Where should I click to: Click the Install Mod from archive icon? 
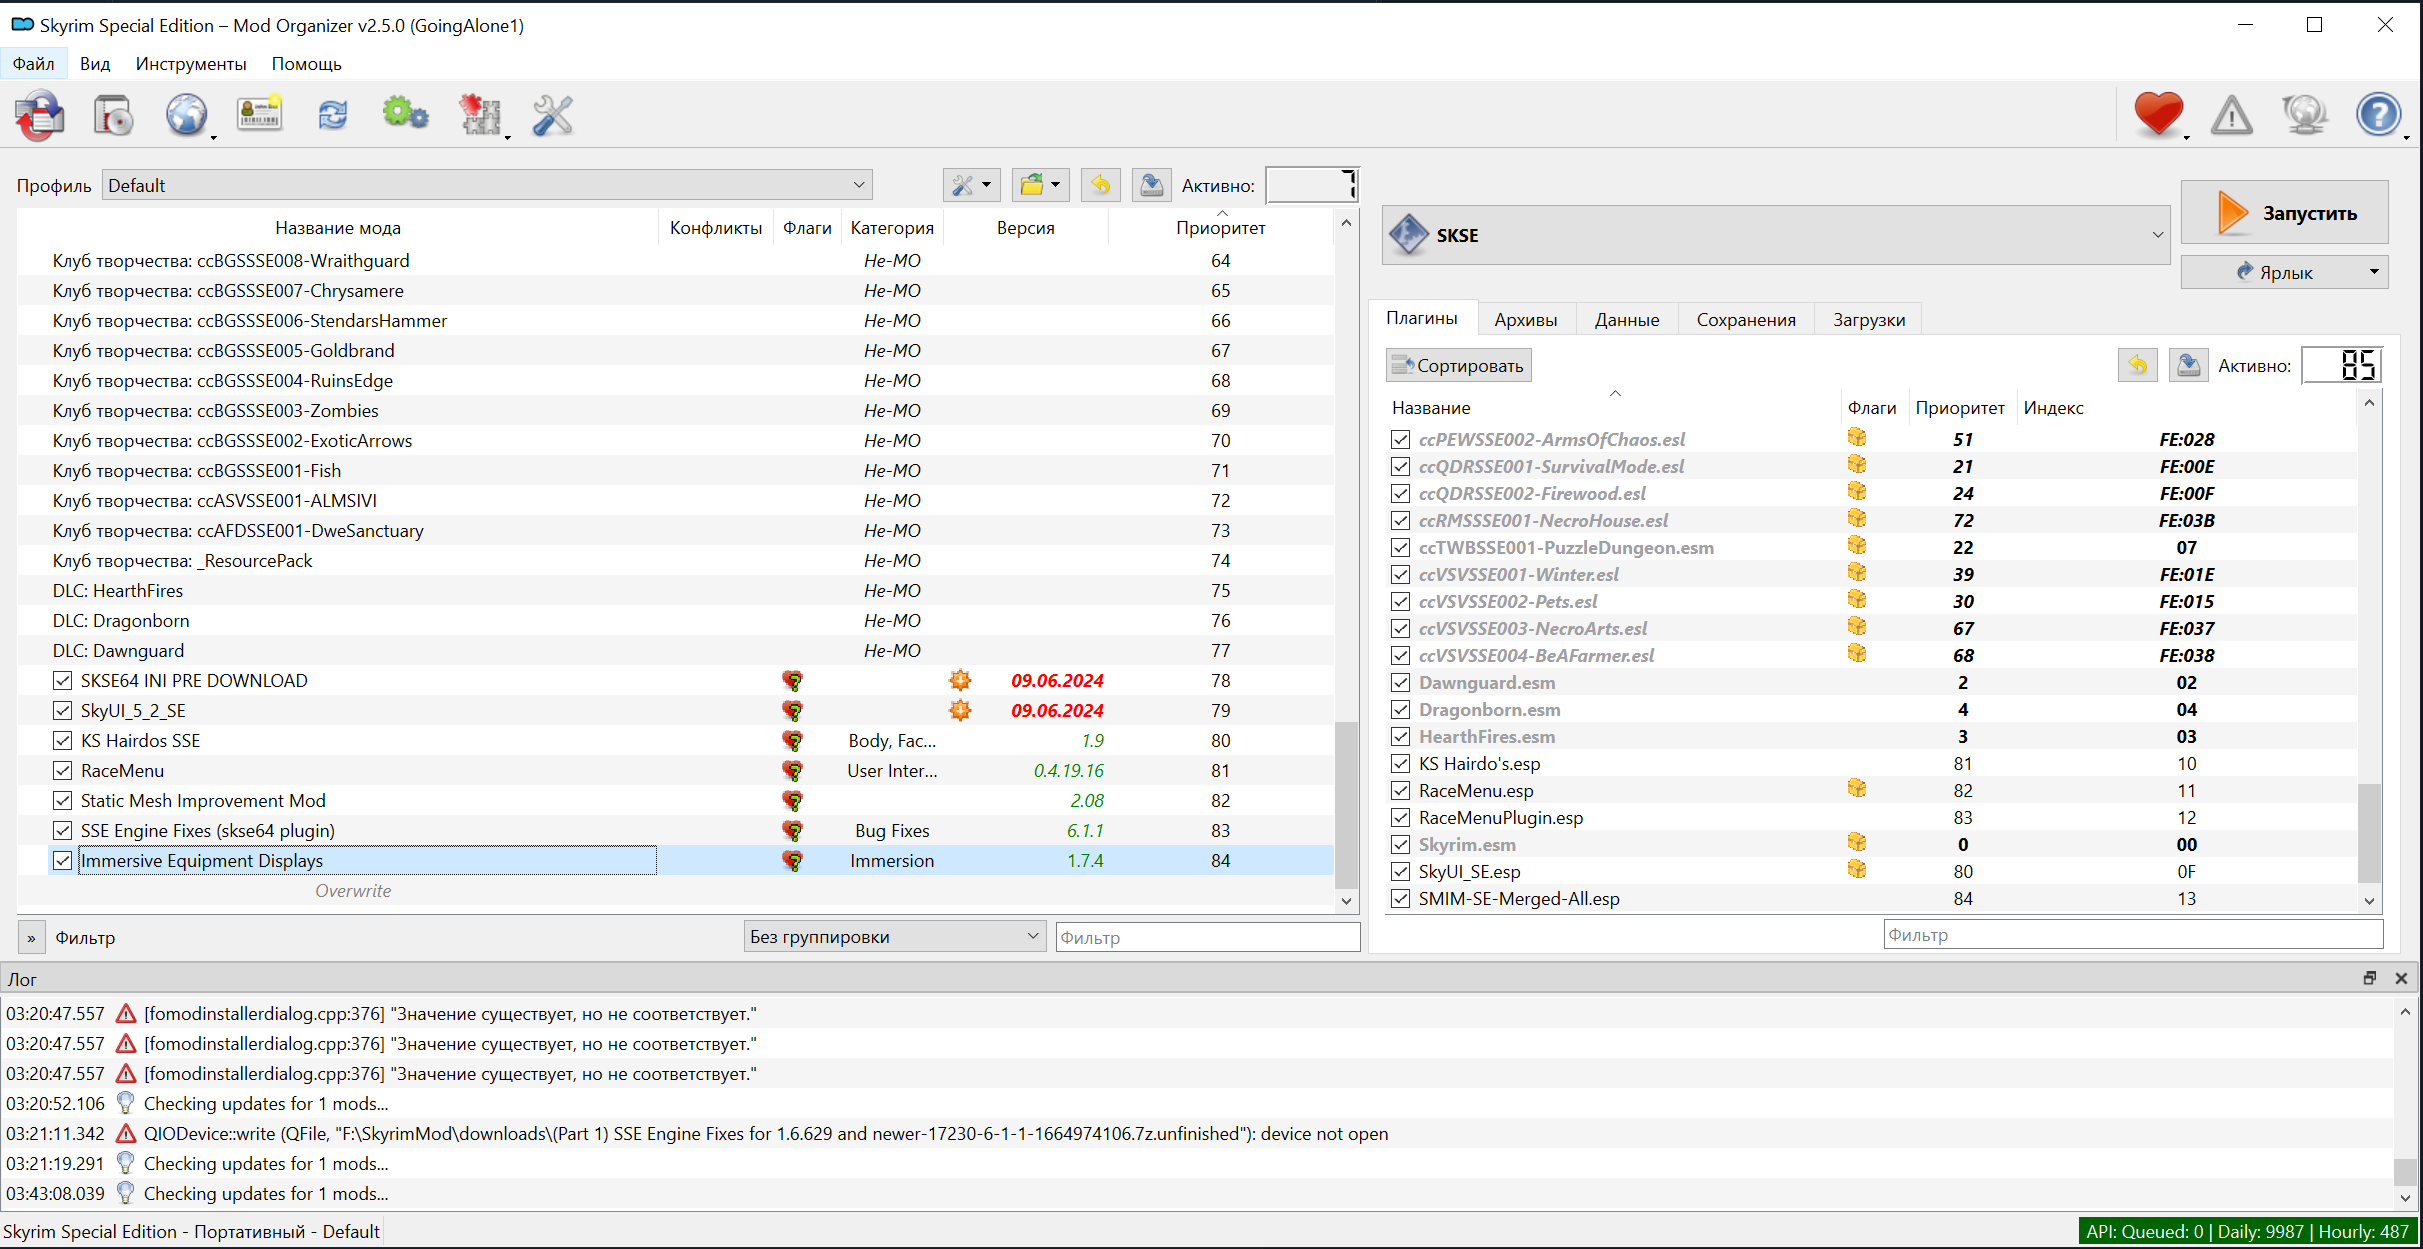pyautogui.click(x=112, y=115)
